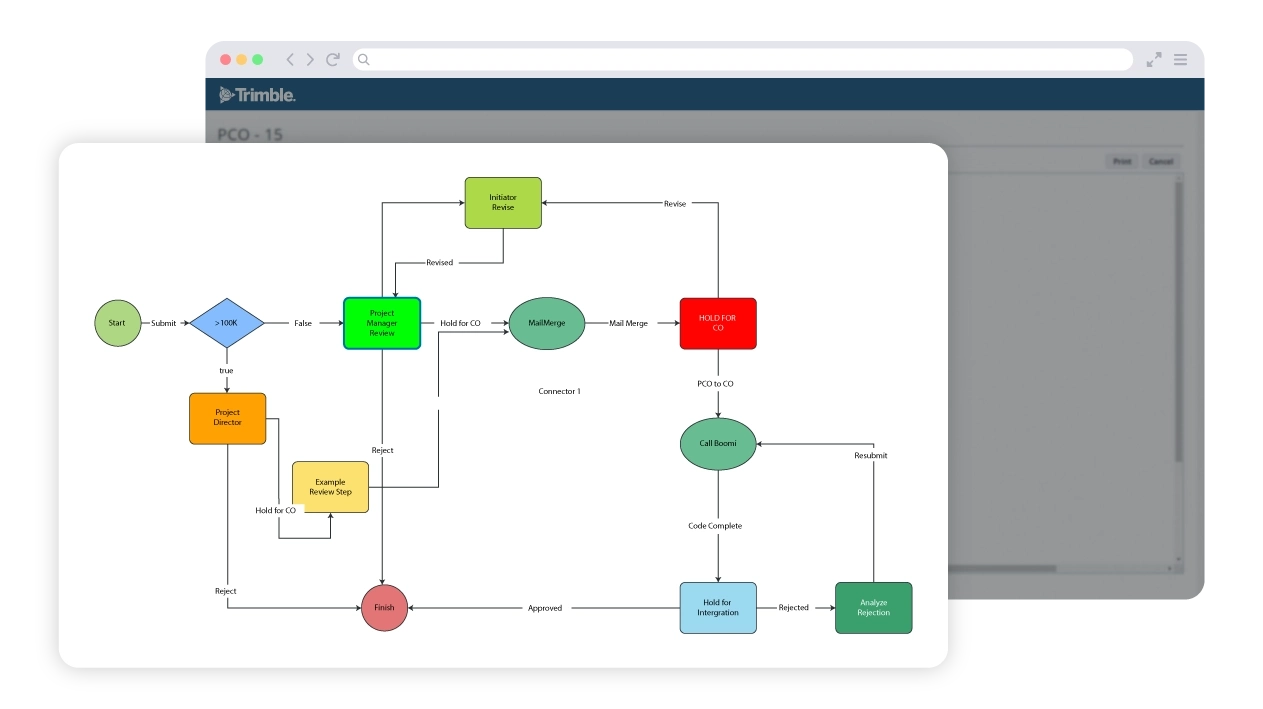Select the MailMerge ellipse node
The image size is (1263, 709).
click(x=547, y=323)
